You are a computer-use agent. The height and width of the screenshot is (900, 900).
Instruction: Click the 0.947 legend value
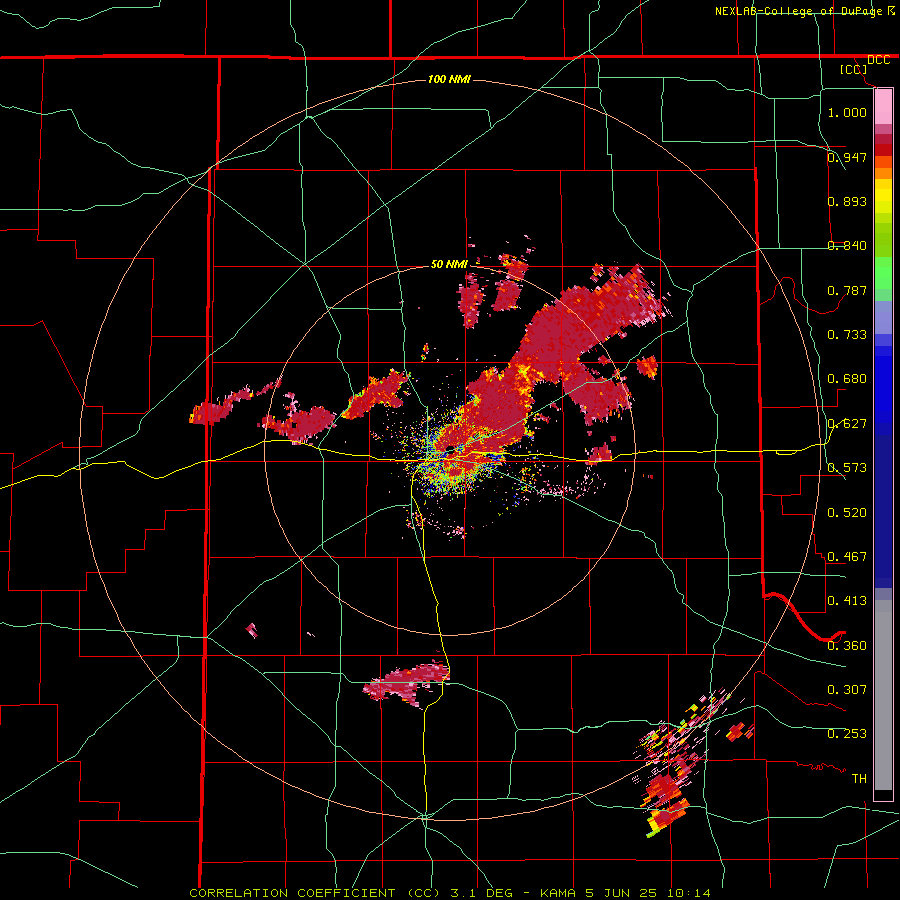click(847, 157)
